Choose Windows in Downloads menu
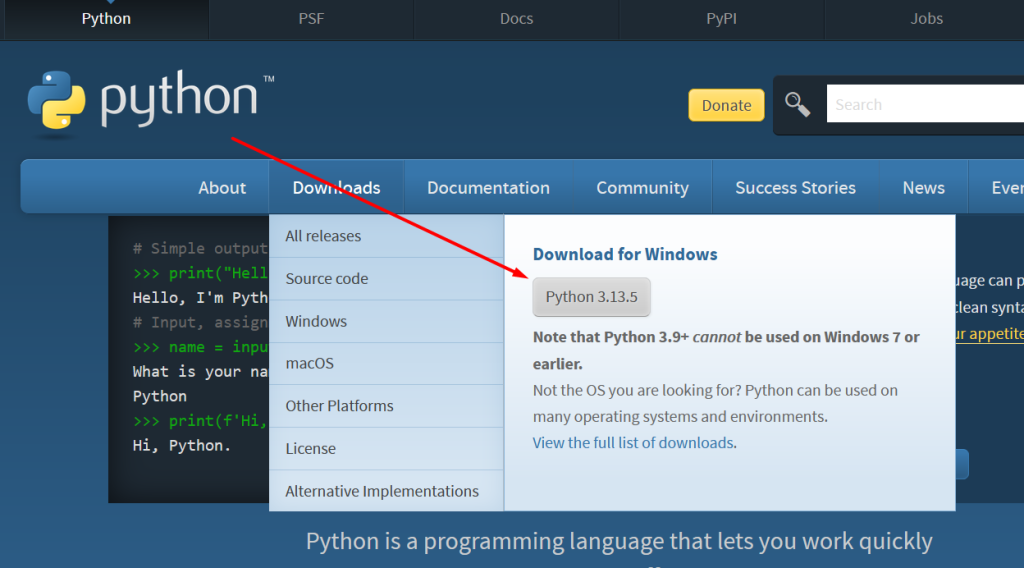1024x568 pixels. [386, 321]
